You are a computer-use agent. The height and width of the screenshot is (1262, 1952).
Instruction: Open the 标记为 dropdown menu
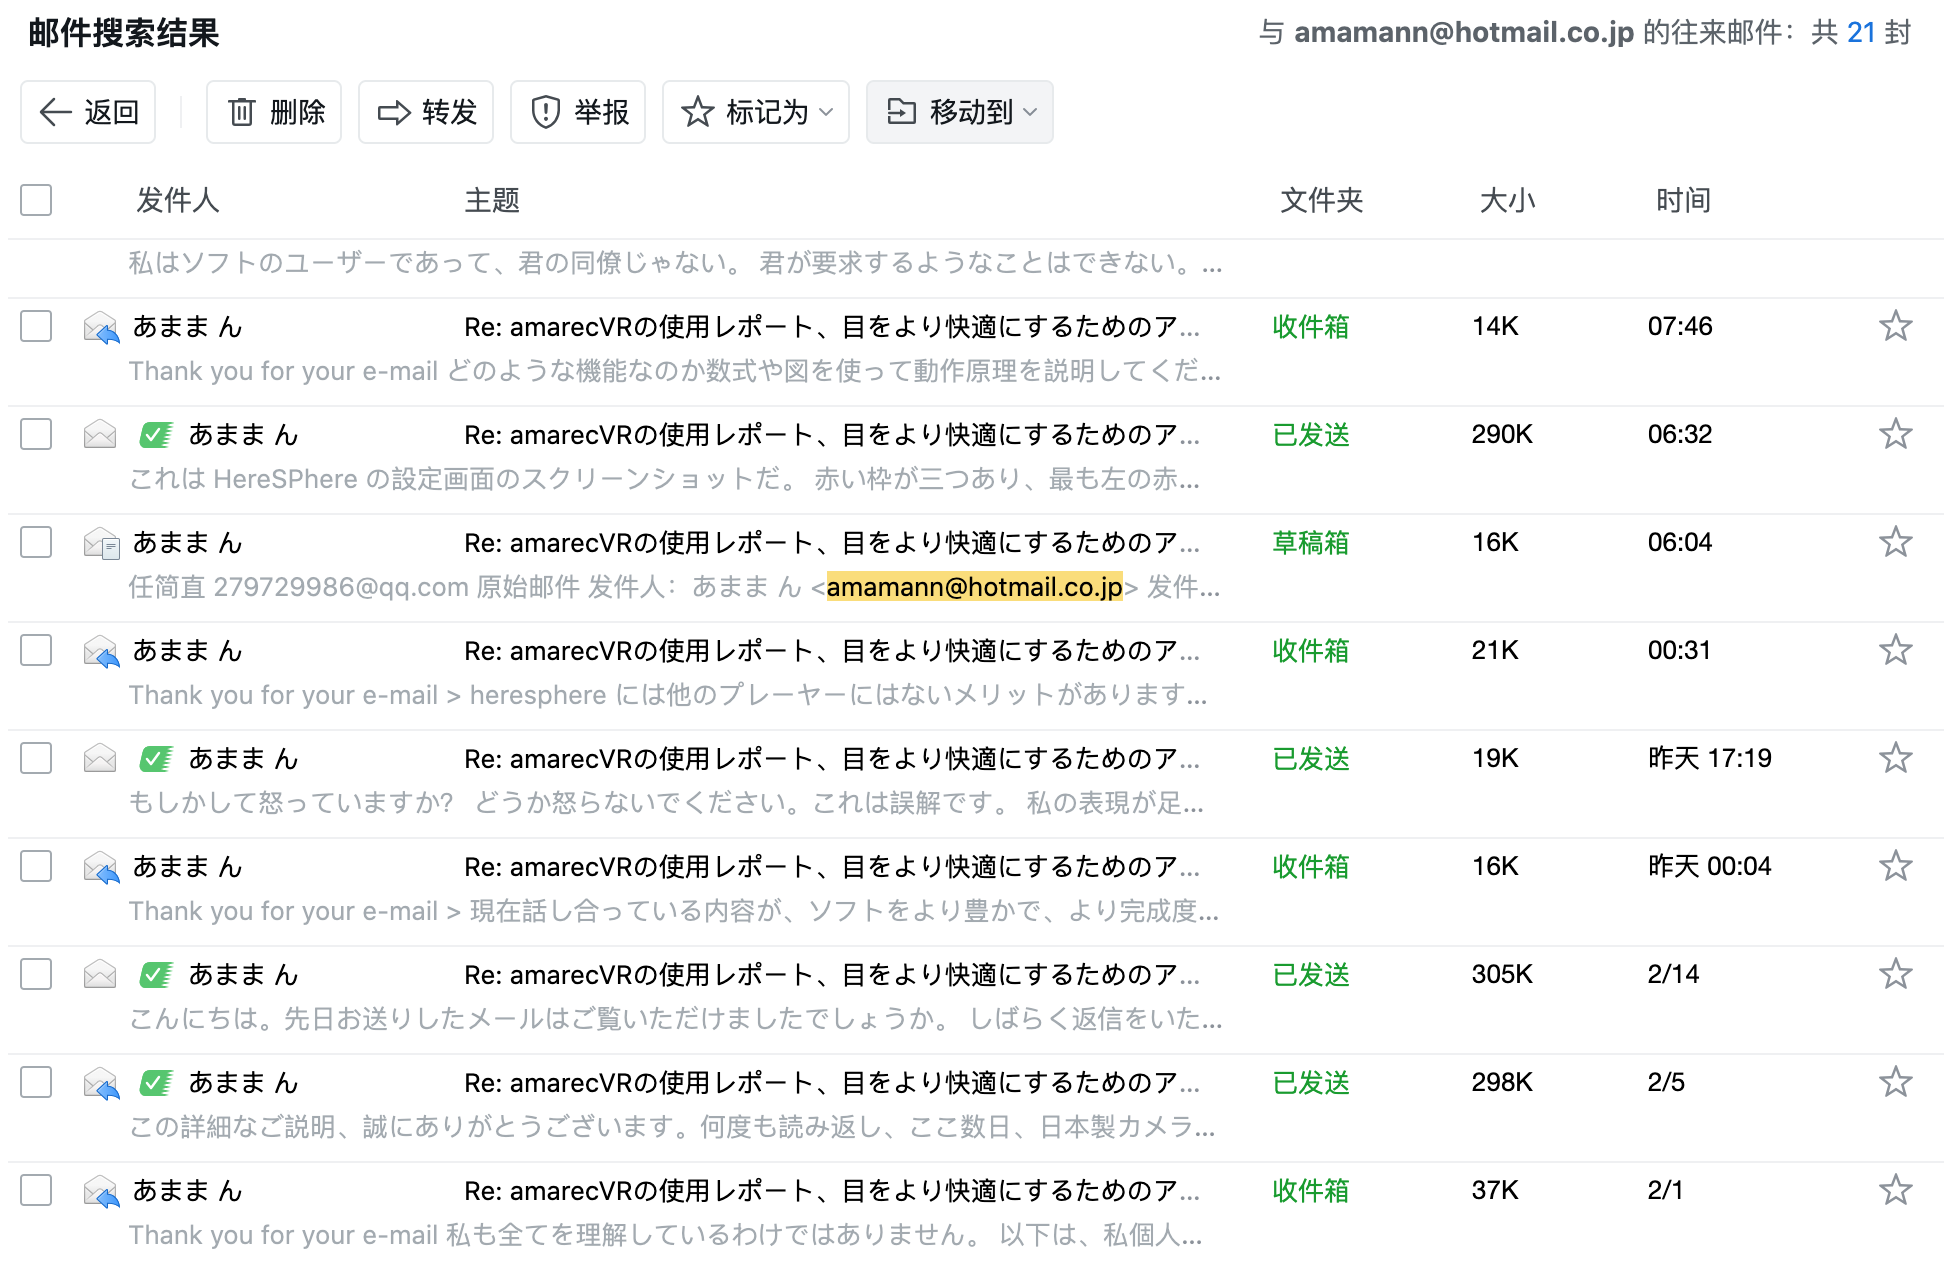(756, 112)
